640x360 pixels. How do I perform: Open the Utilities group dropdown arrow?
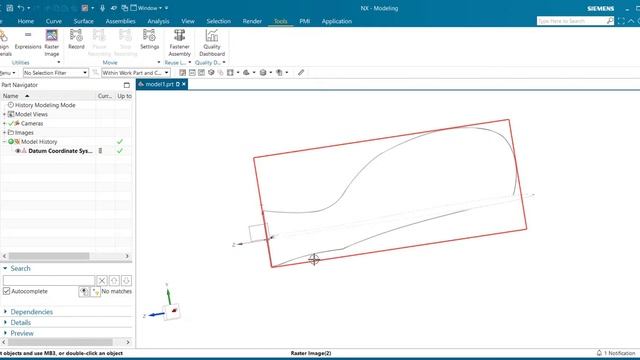tap(59, 62)
